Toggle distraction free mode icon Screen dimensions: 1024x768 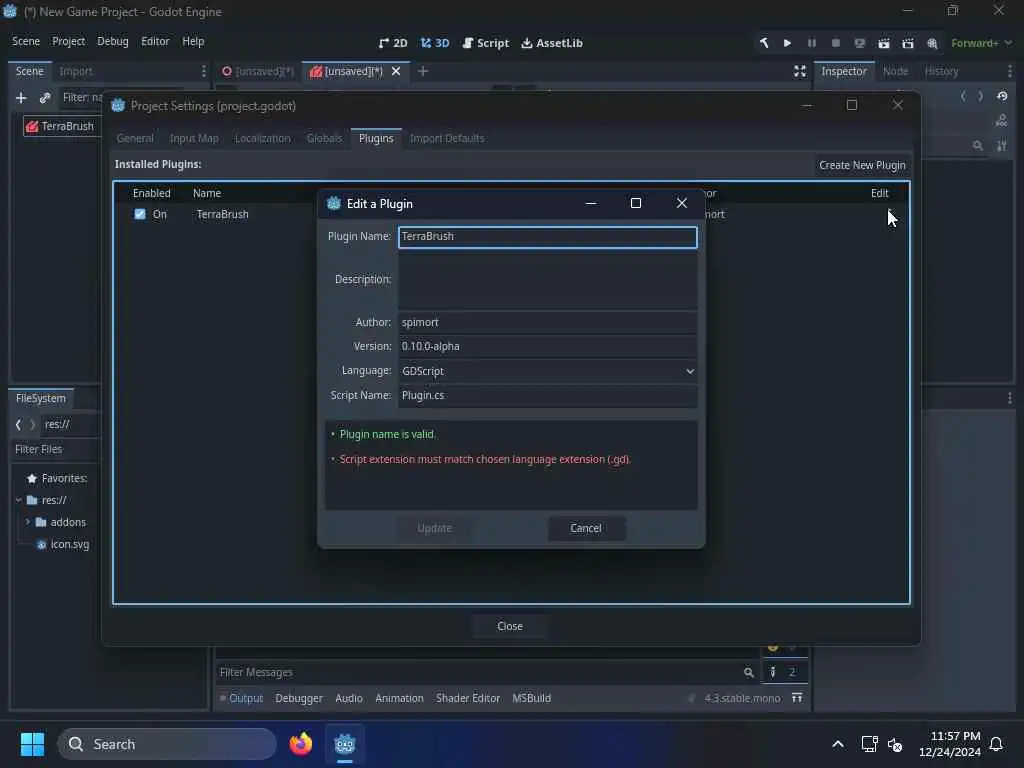pyautogui.click(x=799, y=71)
